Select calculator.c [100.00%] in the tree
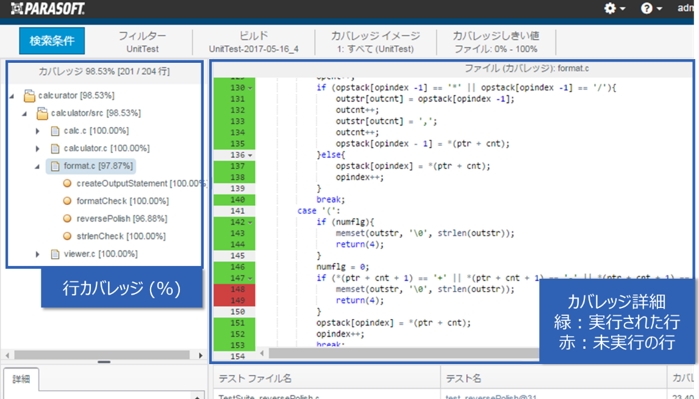Viewport: 699px width, 399px height. pyautogui.click(x=107, y=148)
